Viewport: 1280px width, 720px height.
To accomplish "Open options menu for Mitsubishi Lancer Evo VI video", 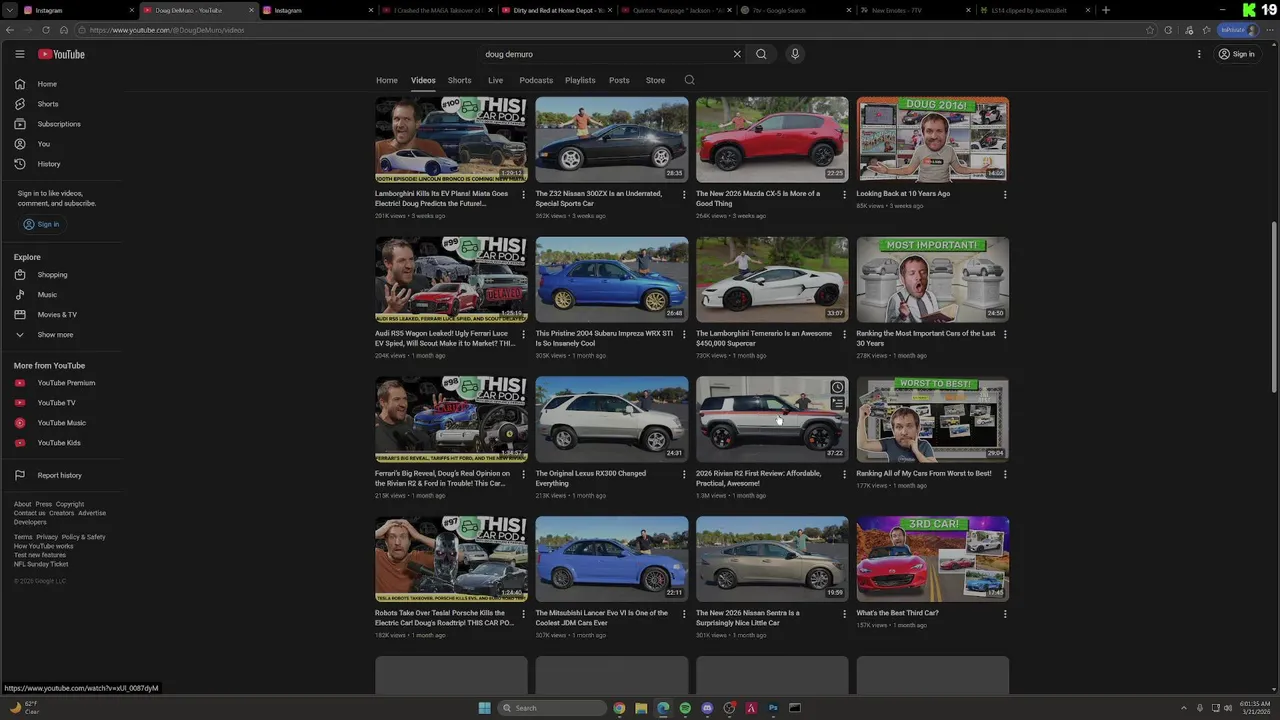I will (684, 614).
